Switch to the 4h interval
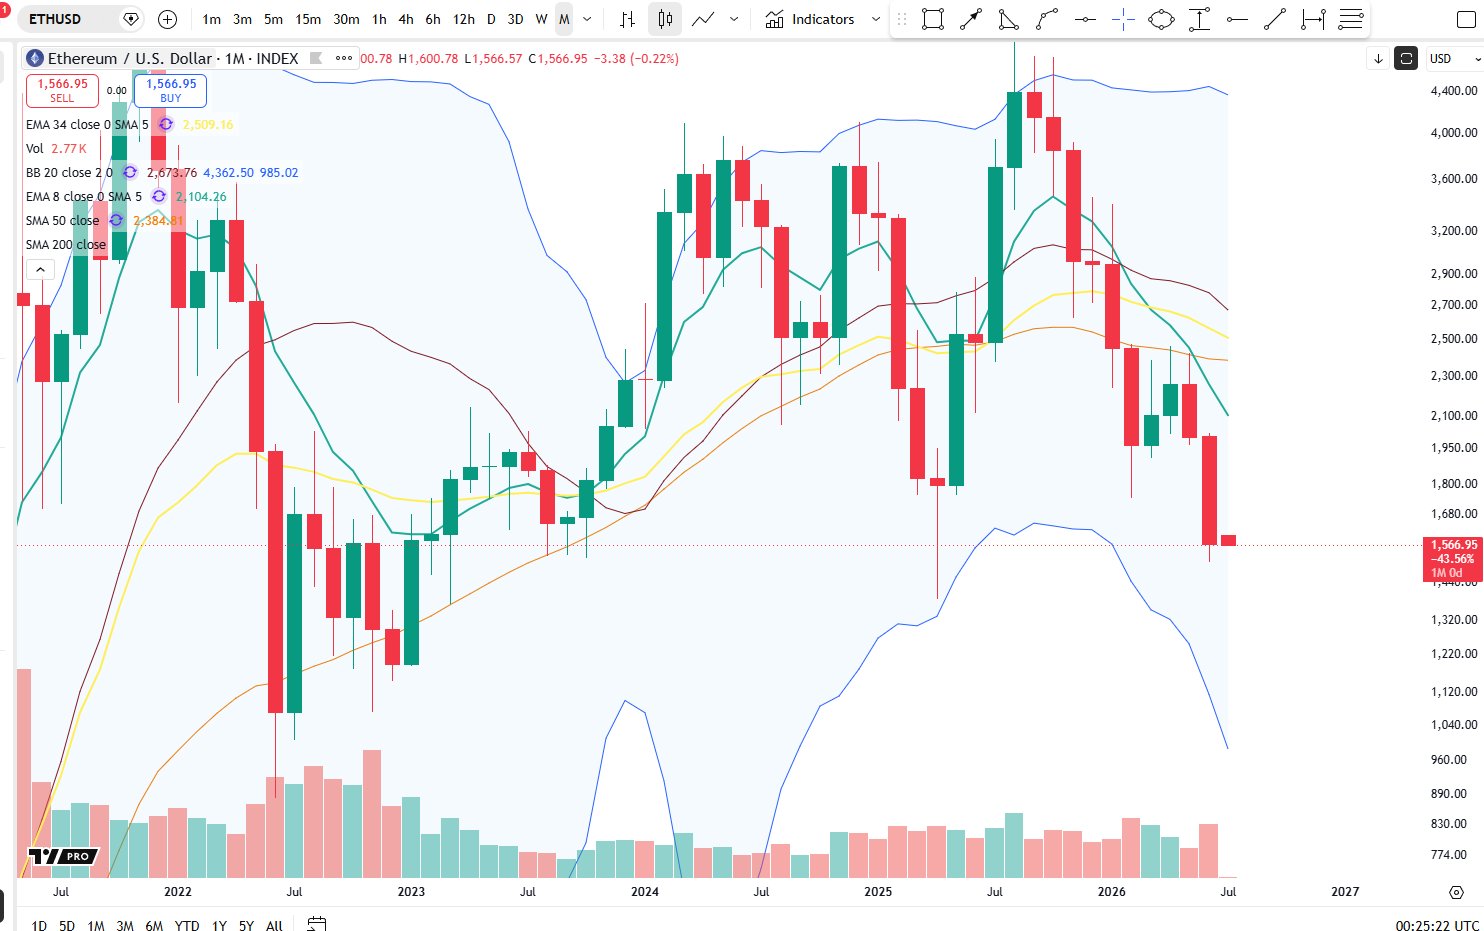 point(406,19)
